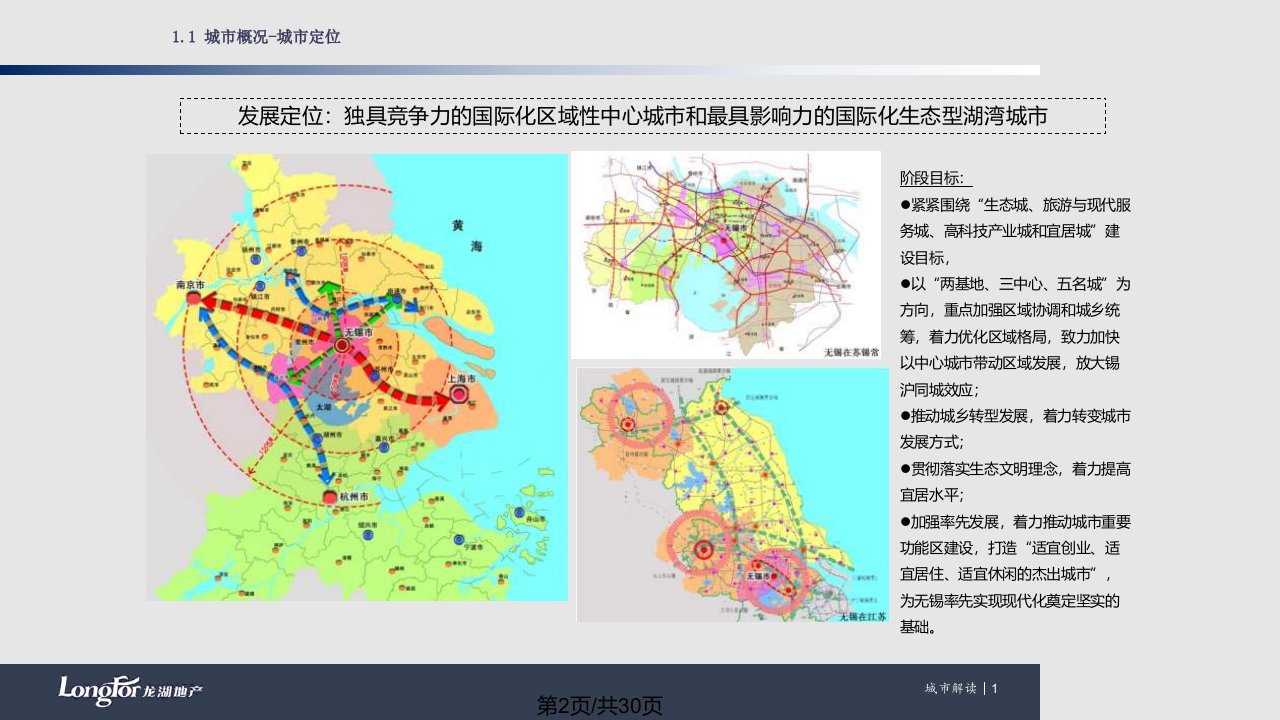1280x720 pixels.
Task: Open the '无锡在江苏' map image
Action: pos(732,495)
